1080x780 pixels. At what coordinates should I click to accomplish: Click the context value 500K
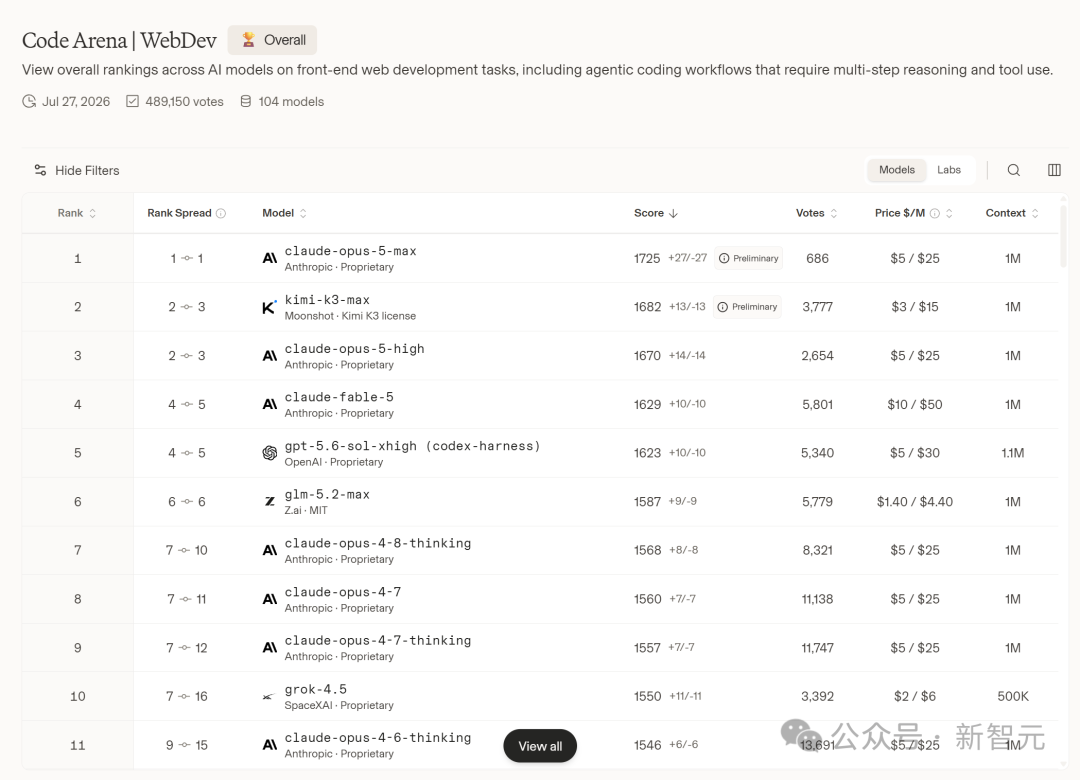pos(1012,697)
